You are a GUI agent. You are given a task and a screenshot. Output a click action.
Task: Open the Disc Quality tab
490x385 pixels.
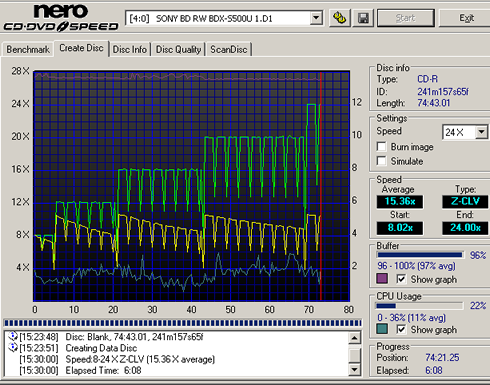click(178, 50)
